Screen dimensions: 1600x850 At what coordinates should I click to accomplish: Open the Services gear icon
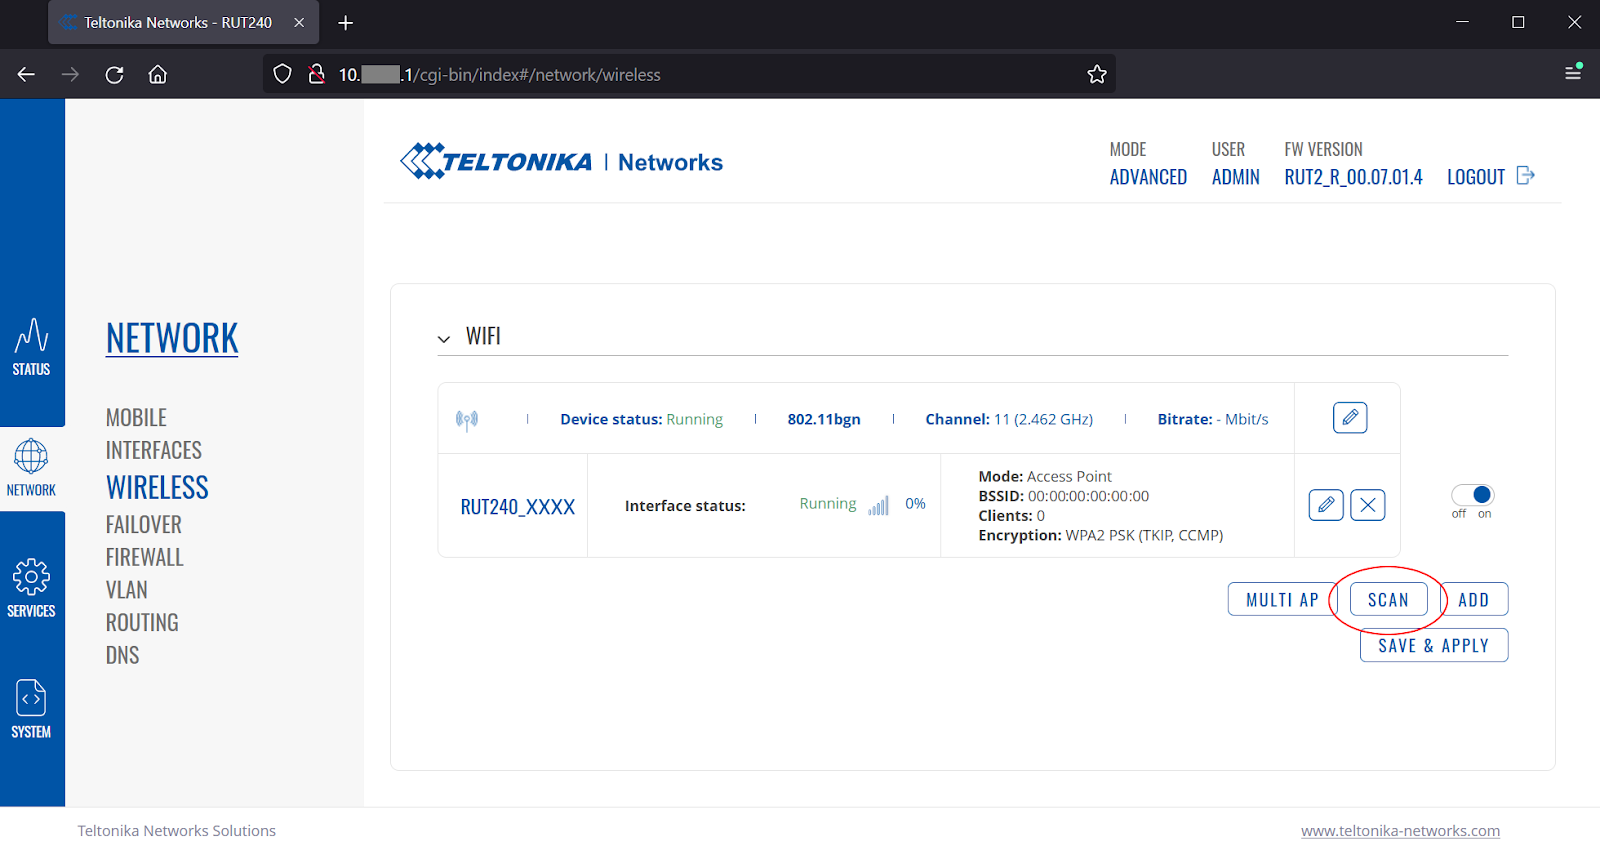pos(31,577)
